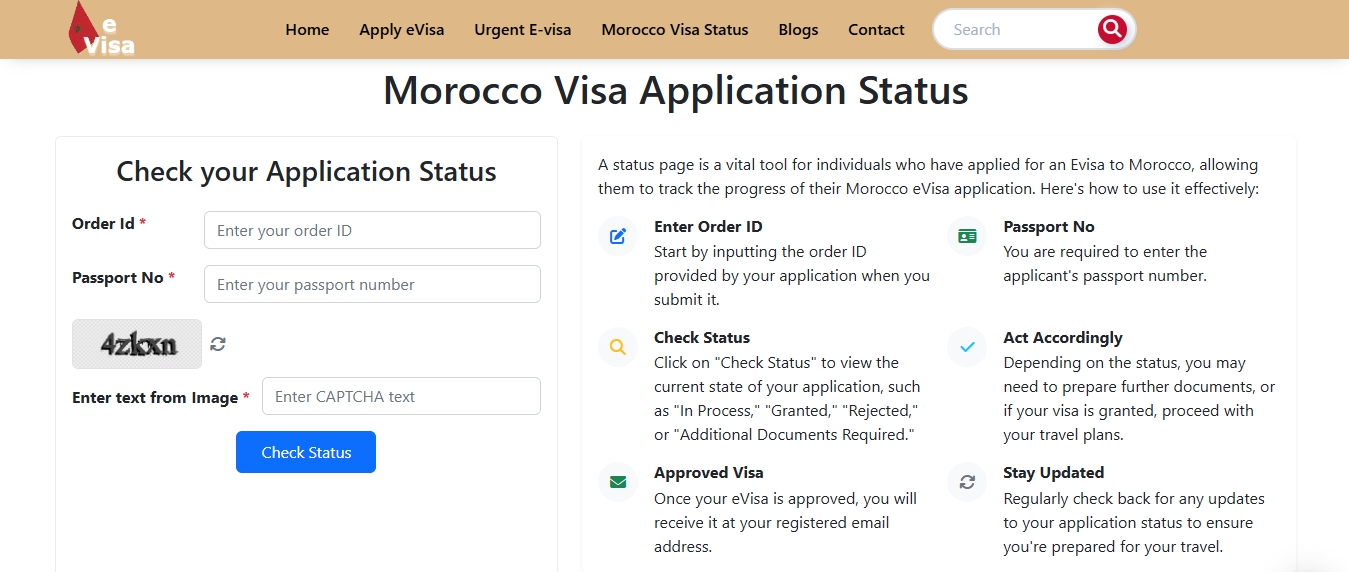Screen dimensions: 1349x572
Task: Click the Act Accordingly checkmark icon
Action: pyautogui.click(x=967, y=347)
